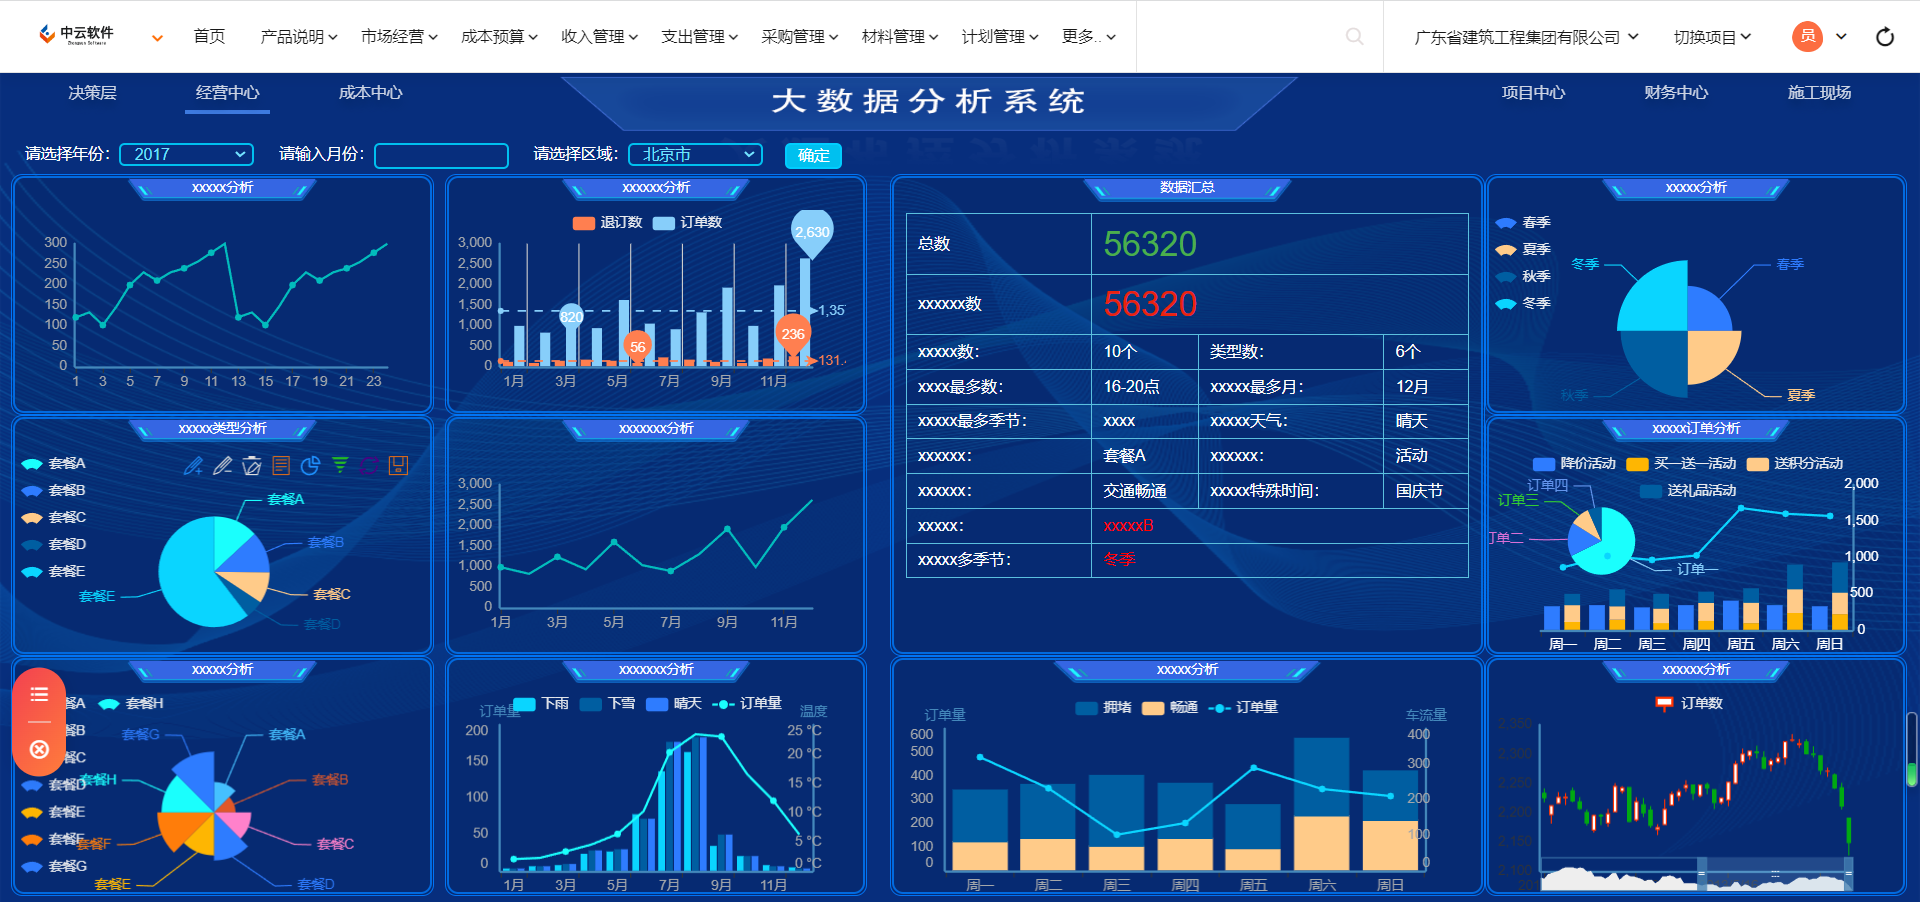
Task: Switch to the 财务中心 tab
Action: tap(1676, 93)
